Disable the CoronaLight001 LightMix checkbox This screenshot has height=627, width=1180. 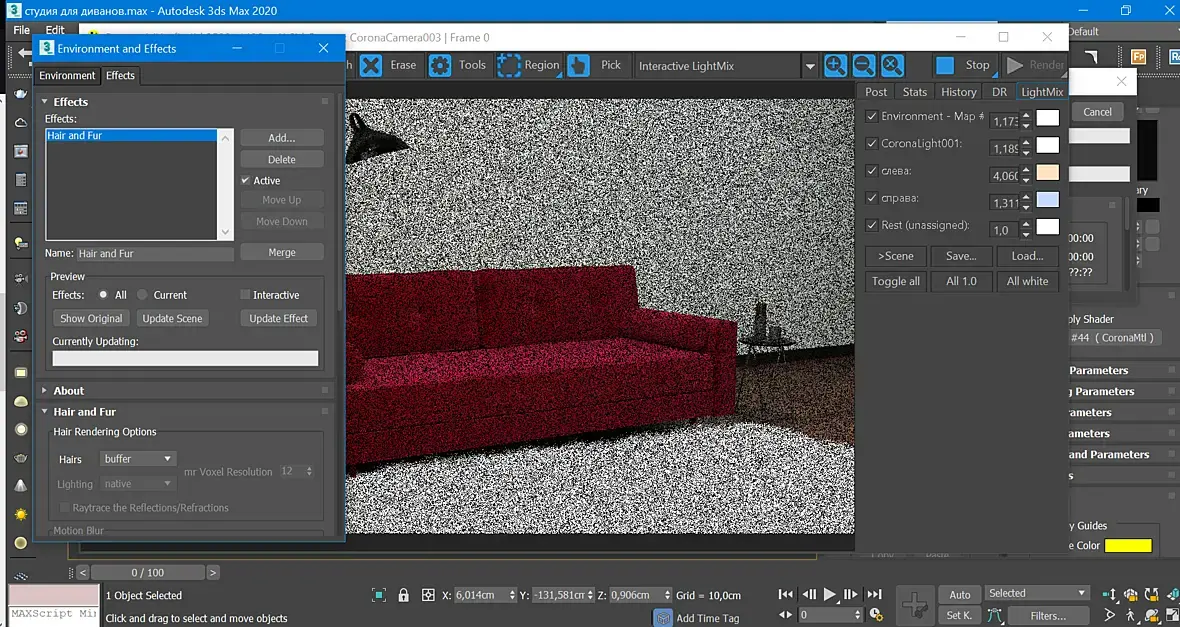pos(871,143)
